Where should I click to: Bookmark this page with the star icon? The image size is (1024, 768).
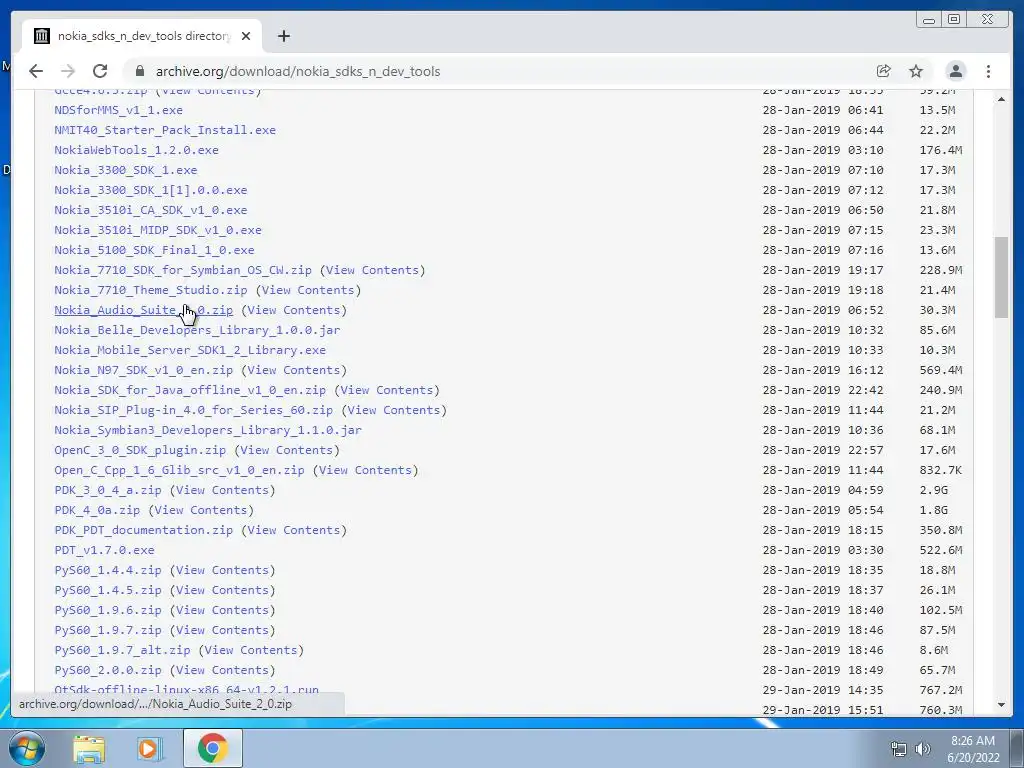916,71
